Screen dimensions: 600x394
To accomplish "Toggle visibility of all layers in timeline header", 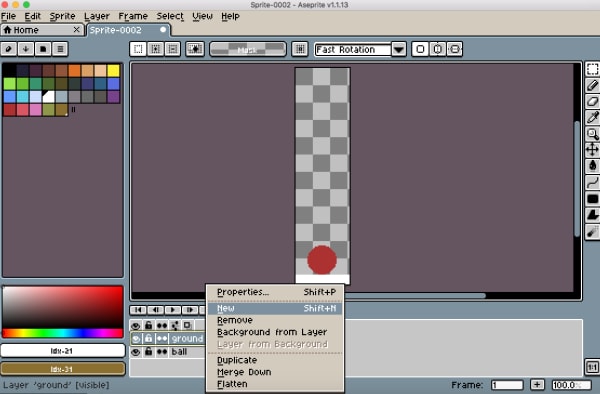I will pyautogui.click(x=135, y=326).
